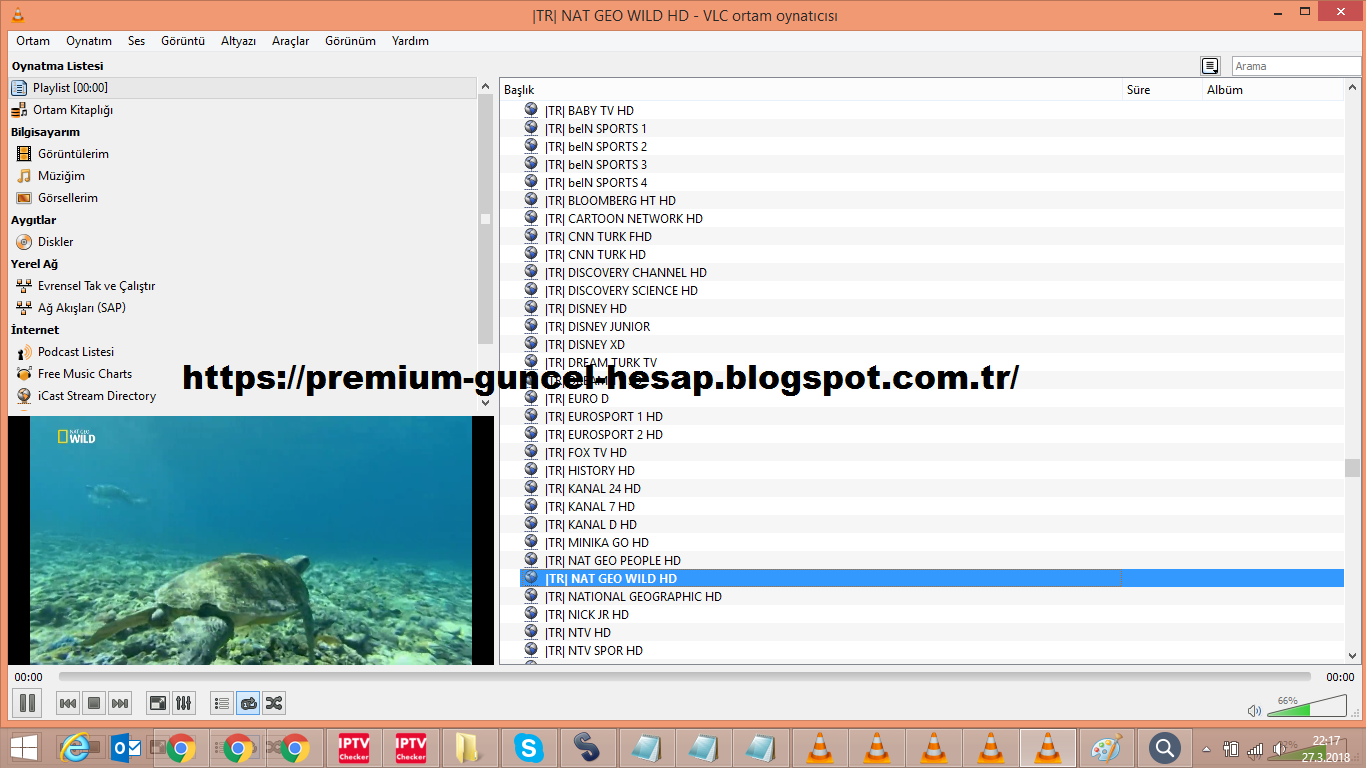
Task: Skip to the previous playlist item
Action: pyautogui.click(x=68, y=703)
